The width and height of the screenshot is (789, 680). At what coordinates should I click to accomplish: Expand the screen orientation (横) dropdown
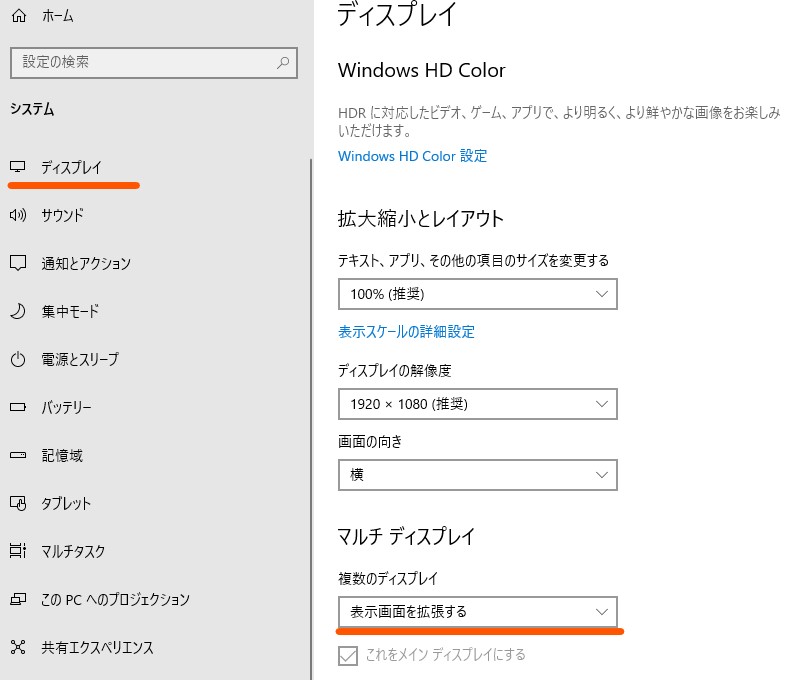(478, 475)
